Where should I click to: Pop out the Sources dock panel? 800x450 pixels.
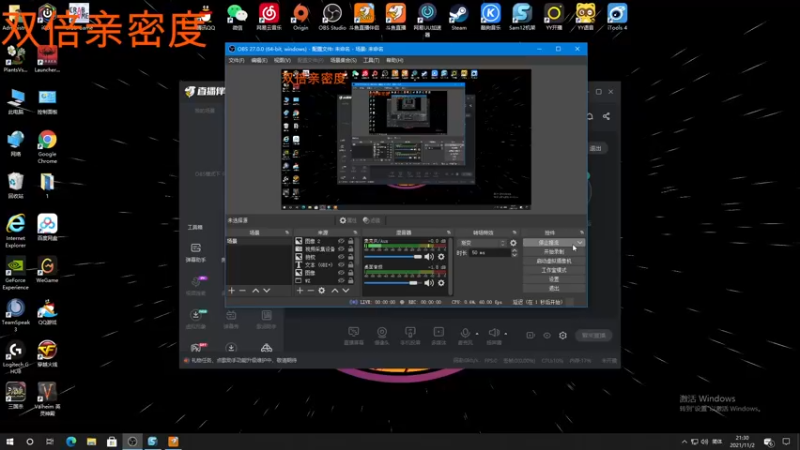click(x=356, y=233)
